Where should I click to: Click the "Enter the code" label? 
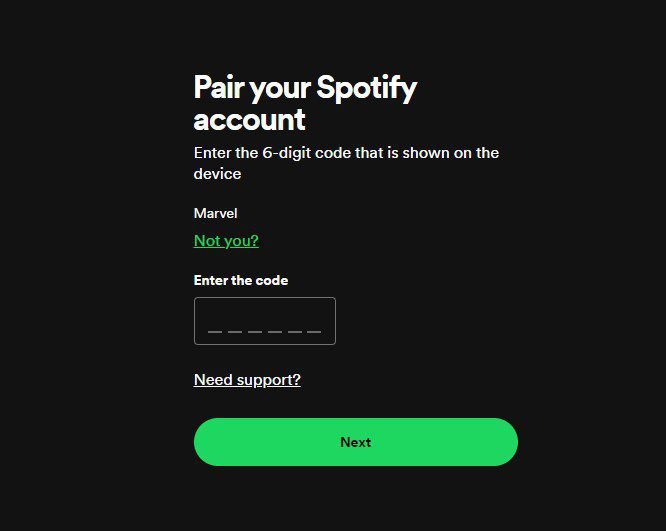click(x=241, y=281)
